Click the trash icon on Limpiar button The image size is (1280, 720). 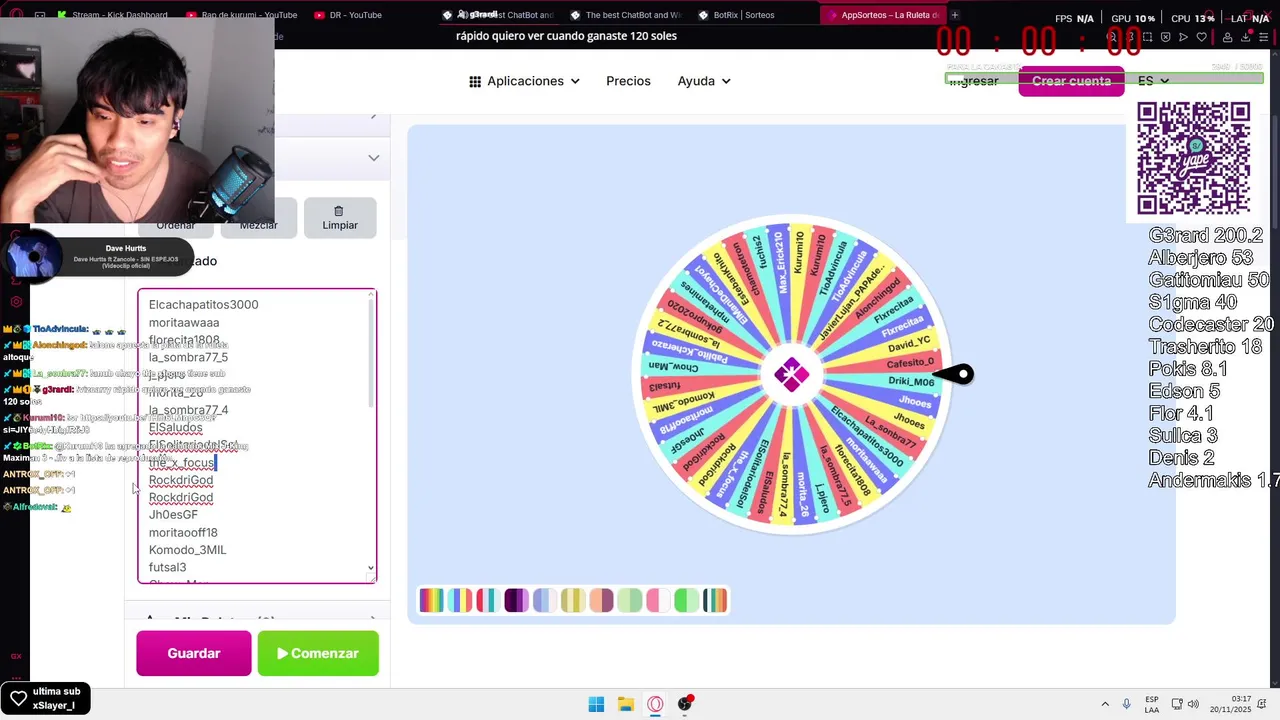click(339, 211)
